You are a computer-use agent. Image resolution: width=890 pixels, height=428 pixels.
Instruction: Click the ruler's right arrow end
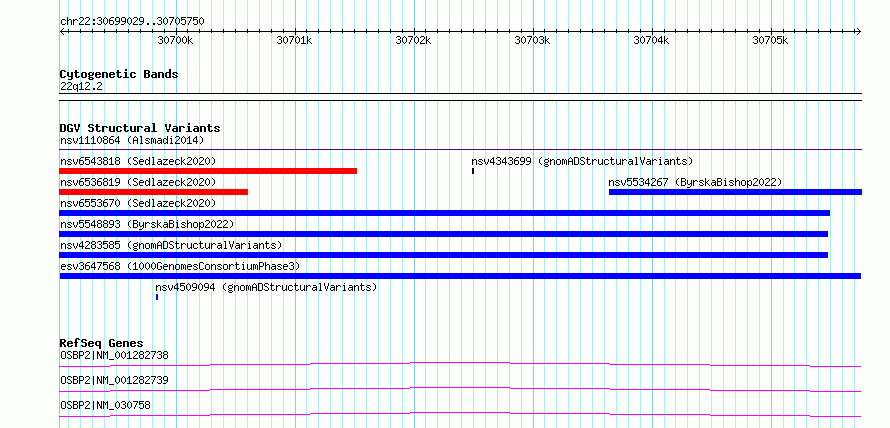[x=858, y=31]
